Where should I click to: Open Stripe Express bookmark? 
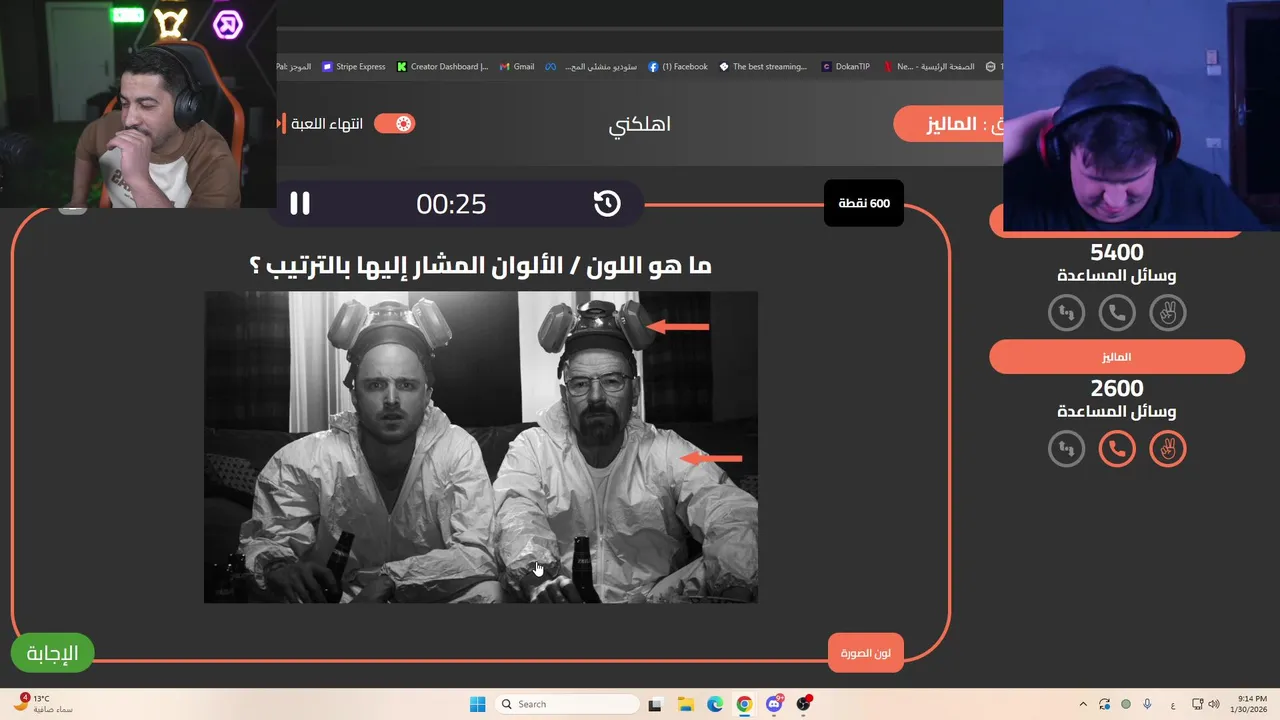[354, 67]
